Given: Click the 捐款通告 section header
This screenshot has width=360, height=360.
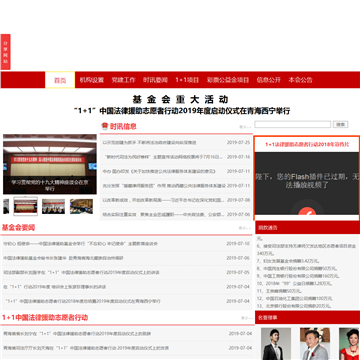Looking at the screenshot, I should [268, 228].
